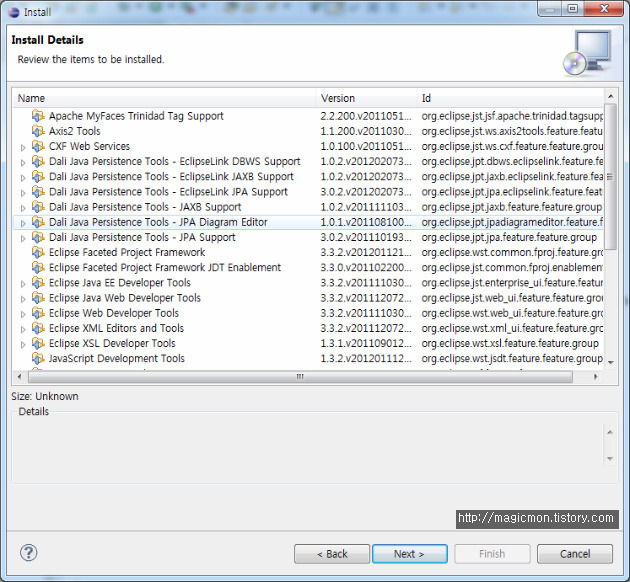The height and width of the screenshot is (582, 630).
Task: Click the list scroll up arrow
Action: (610, 96)
